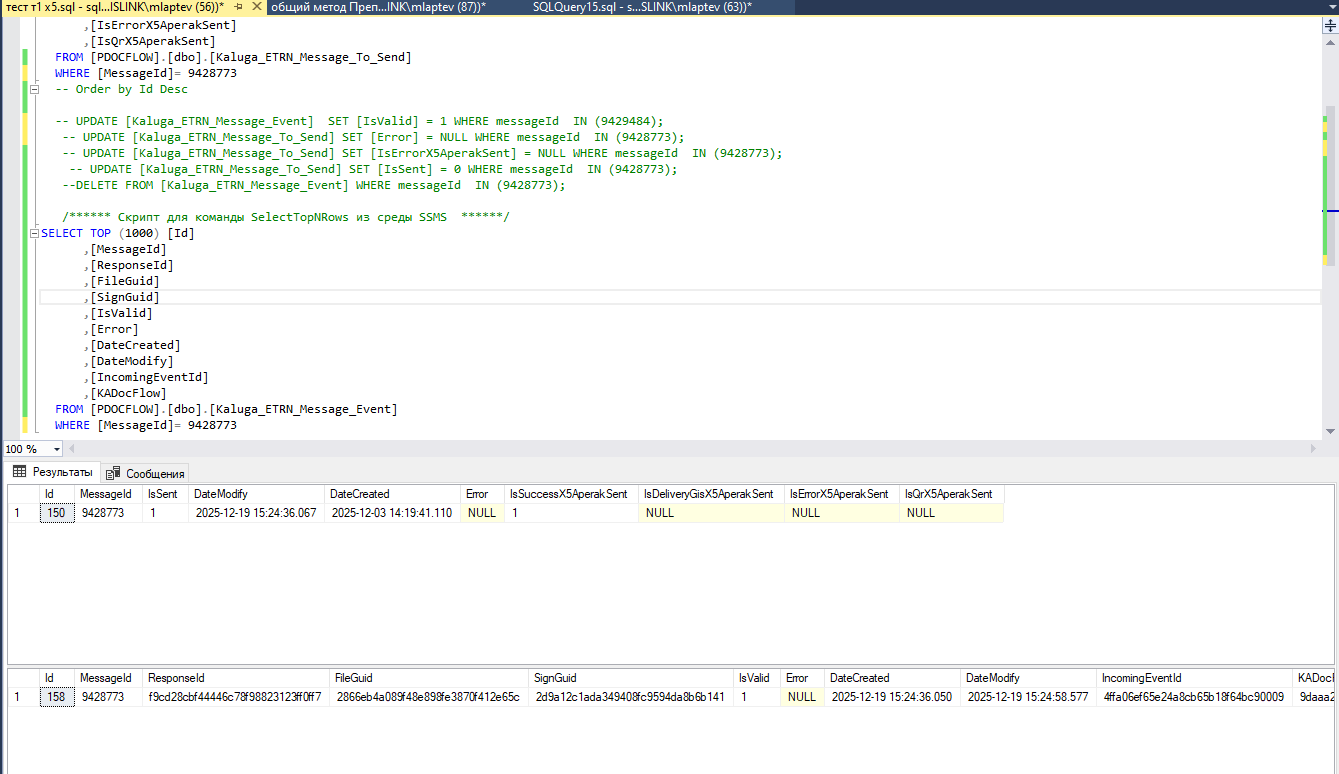Click the [ResponseId] line in the query editor
Image resolution: width=1339 pixels, height=774 pixels.
point(129,265)
